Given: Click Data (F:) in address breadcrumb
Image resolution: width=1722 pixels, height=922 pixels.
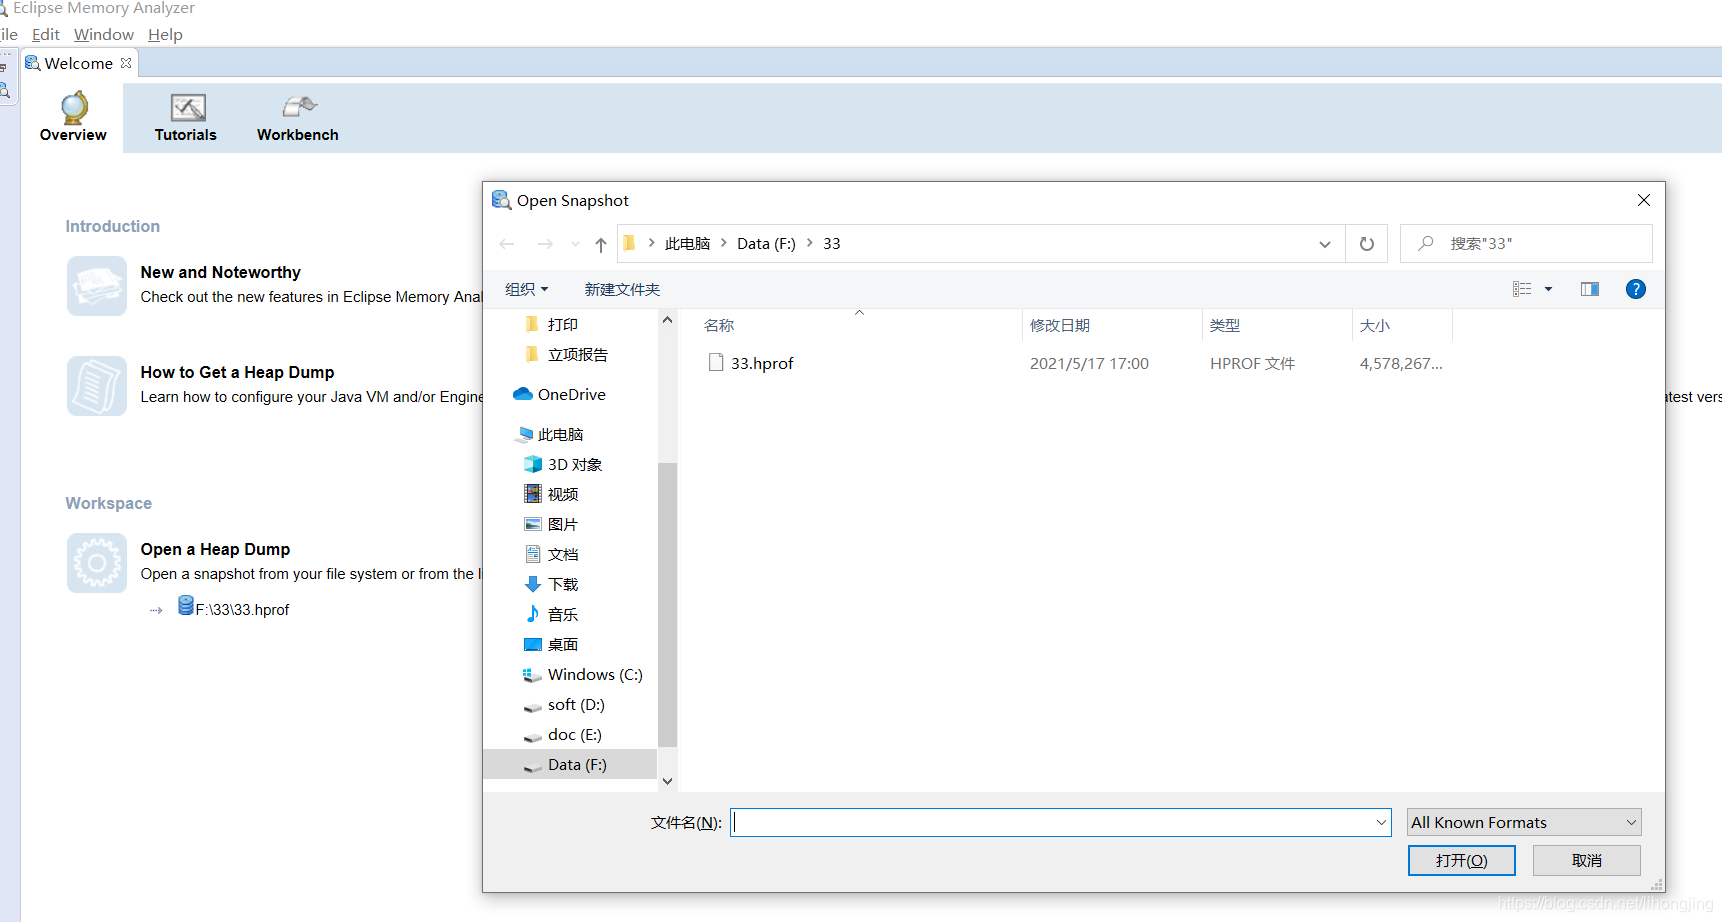Looking at the screenshot, I should click(766, 244).
